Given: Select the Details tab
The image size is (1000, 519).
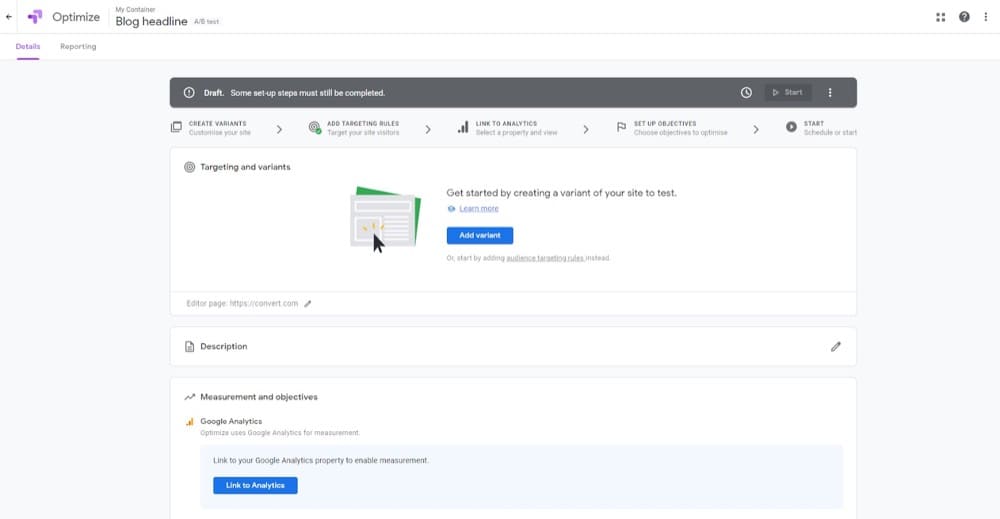Looking at the screenshot, I should coord(28,47).
